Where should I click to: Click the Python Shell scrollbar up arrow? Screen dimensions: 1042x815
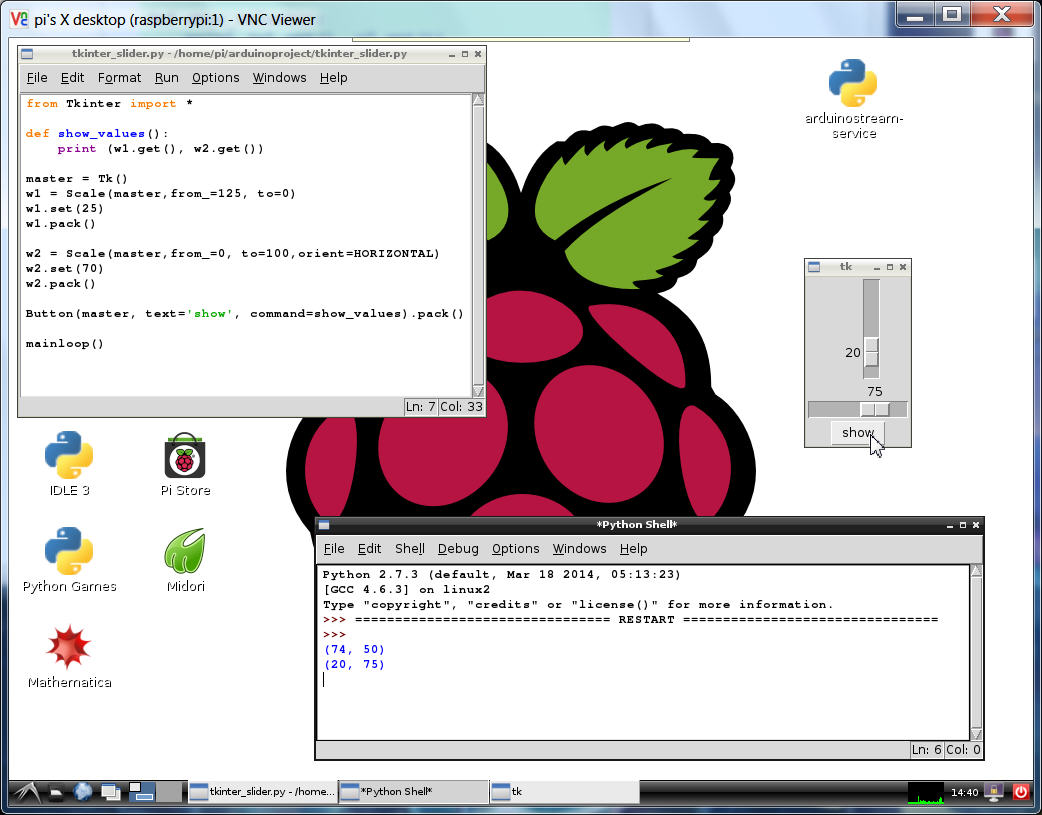click(x=976, y=571)
